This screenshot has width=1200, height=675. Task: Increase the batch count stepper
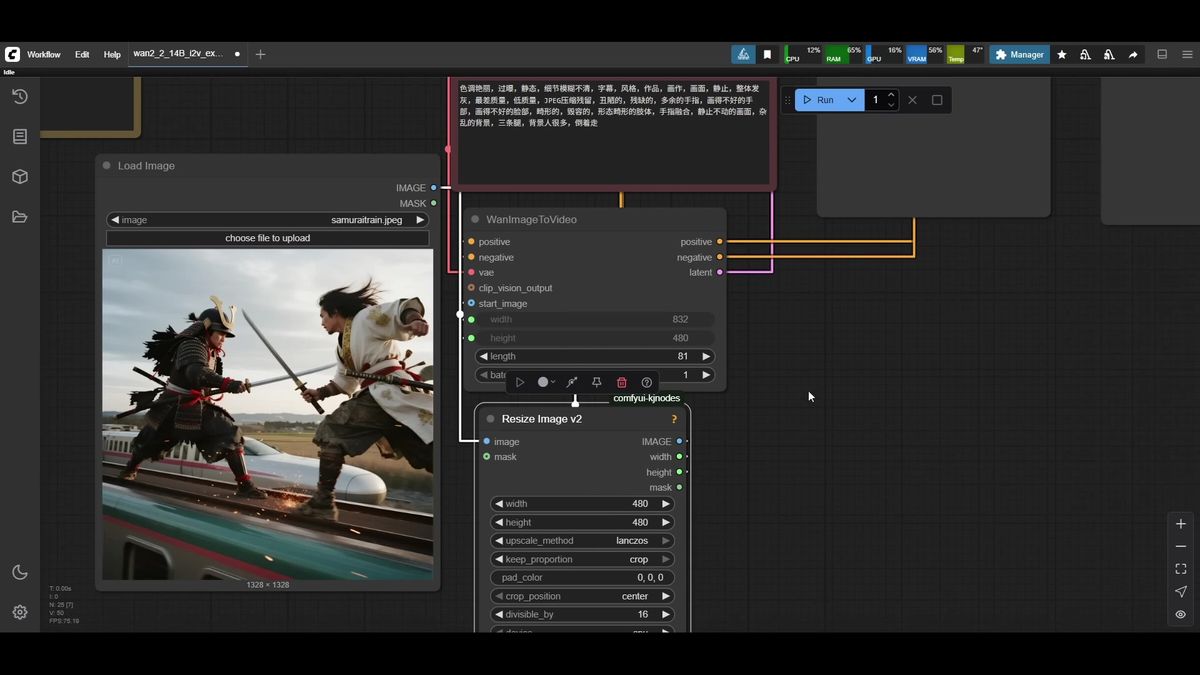tap(891, 96)
